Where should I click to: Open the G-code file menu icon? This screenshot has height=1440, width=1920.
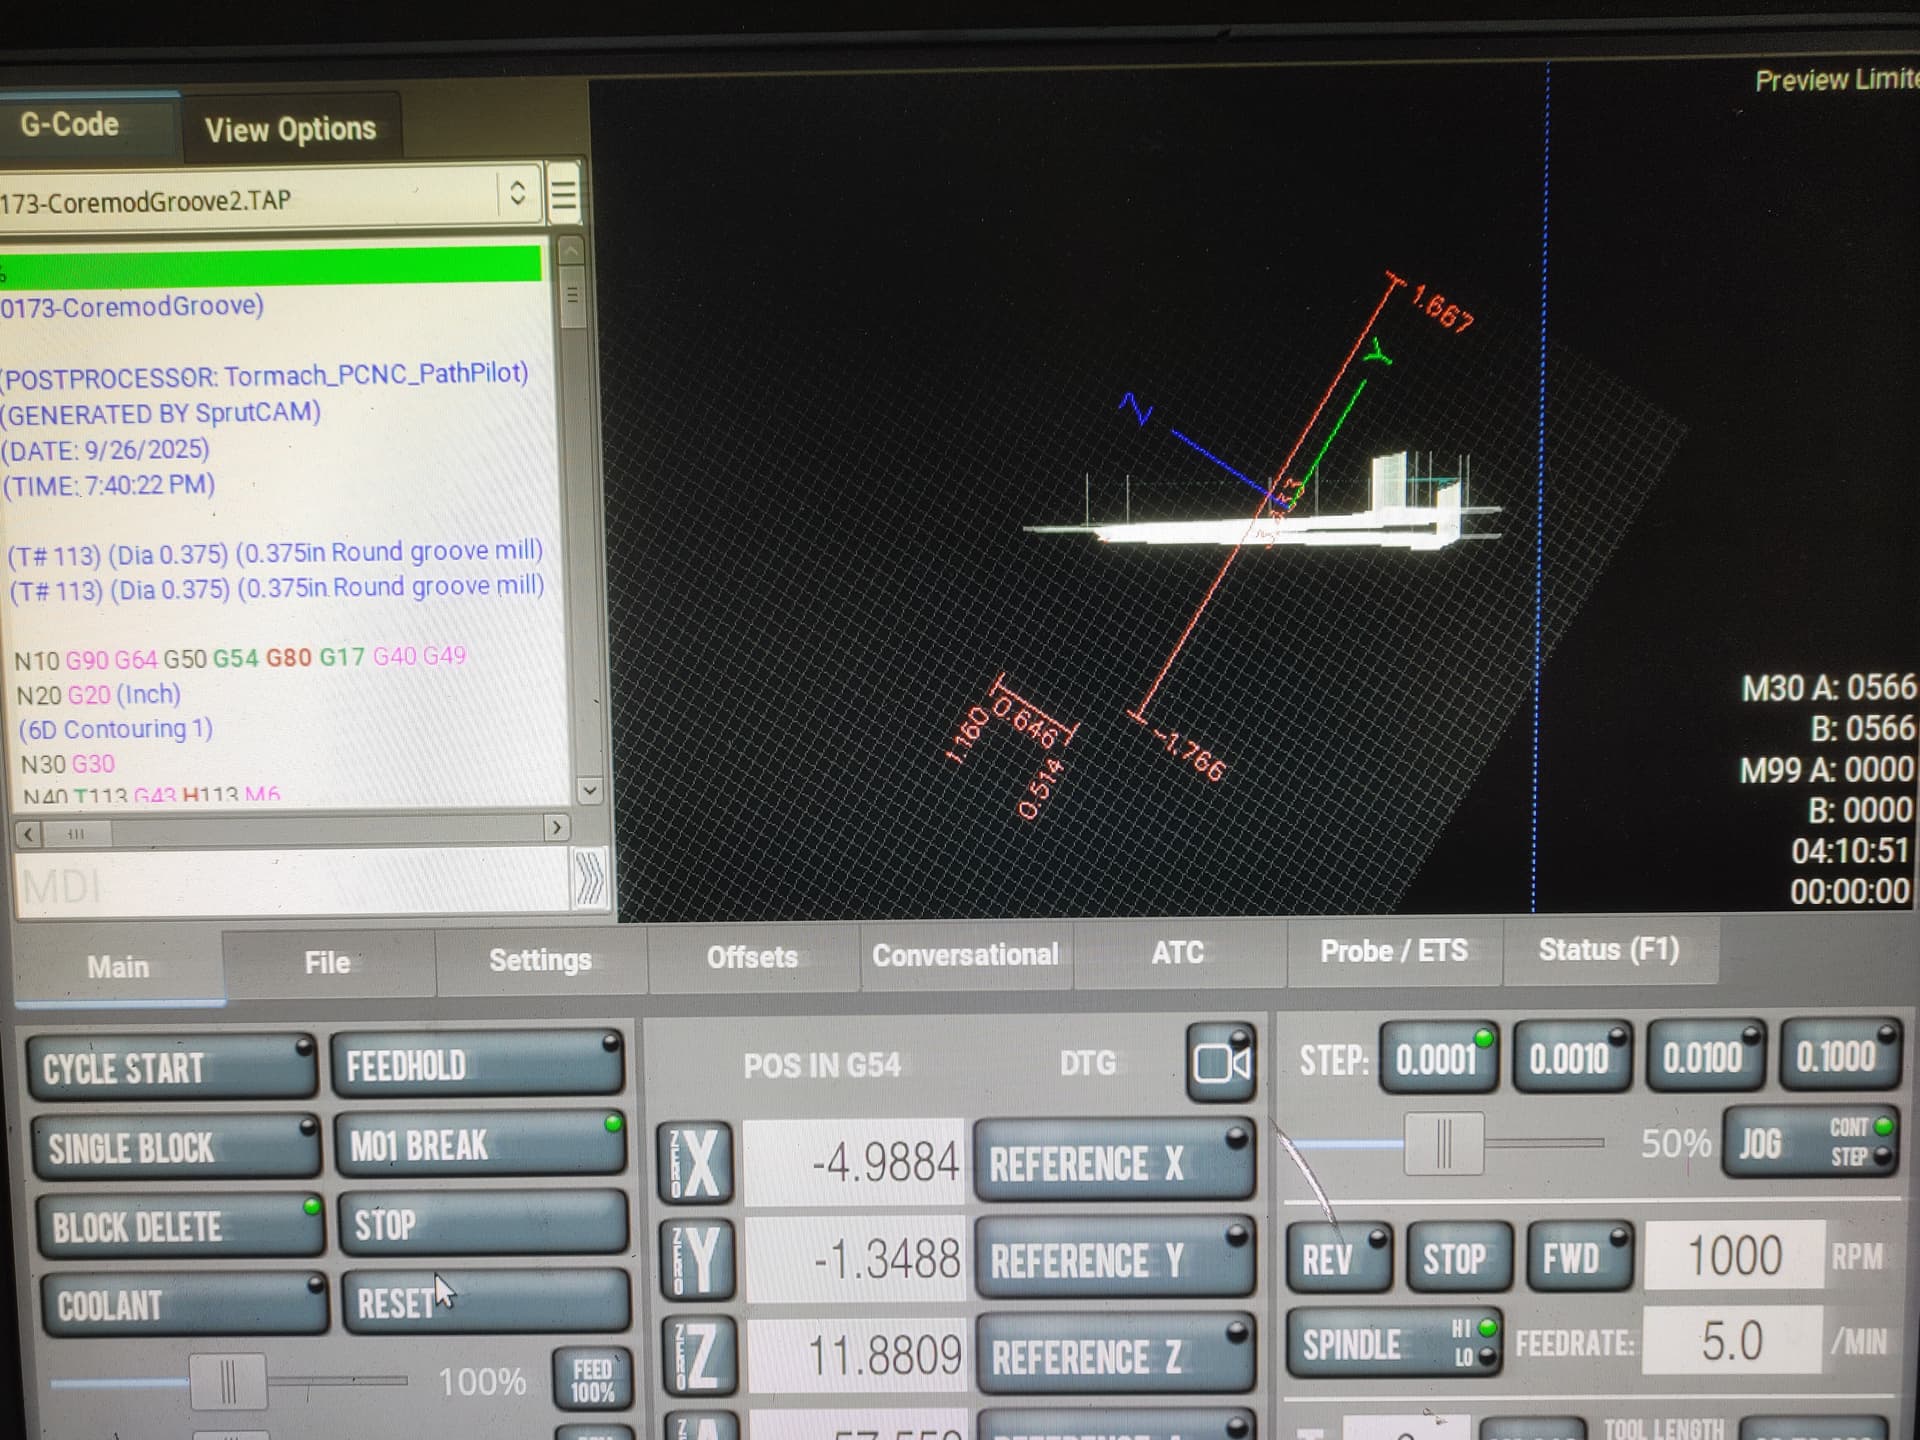click(x=564, y=195)
